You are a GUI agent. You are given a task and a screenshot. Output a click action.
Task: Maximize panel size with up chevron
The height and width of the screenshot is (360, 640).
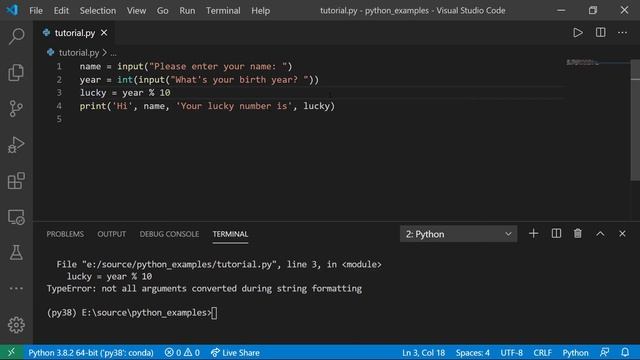pyautogui.click(x=600, y=234)
